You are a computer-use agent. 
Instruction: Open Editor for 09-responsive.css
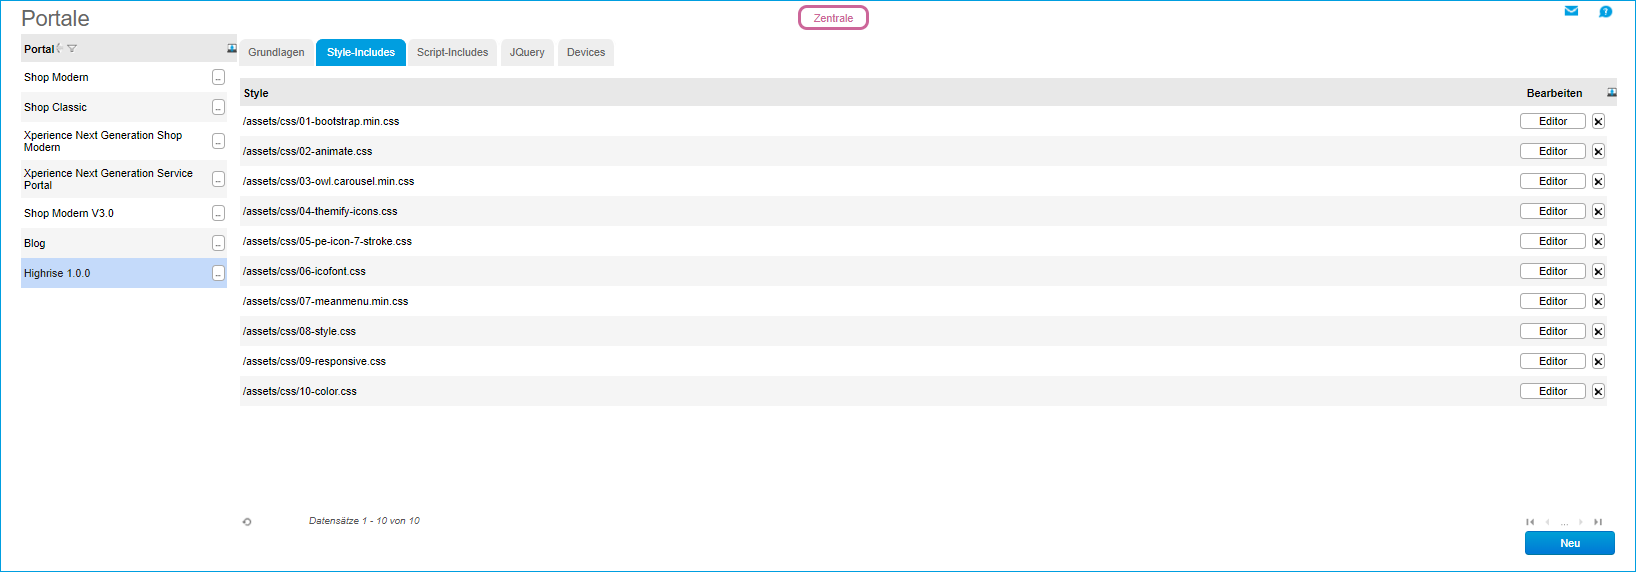(1553, 361)
